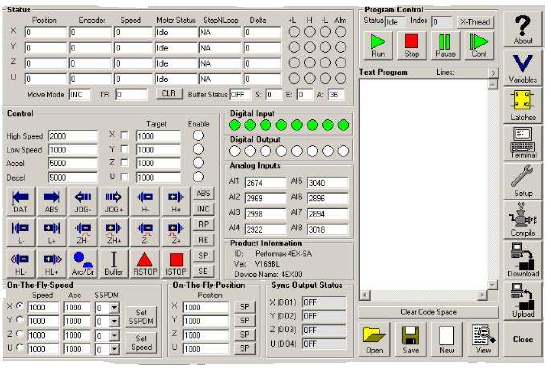Click the red ISTOP square
This screenshot has width=551, height=371.
176,263
